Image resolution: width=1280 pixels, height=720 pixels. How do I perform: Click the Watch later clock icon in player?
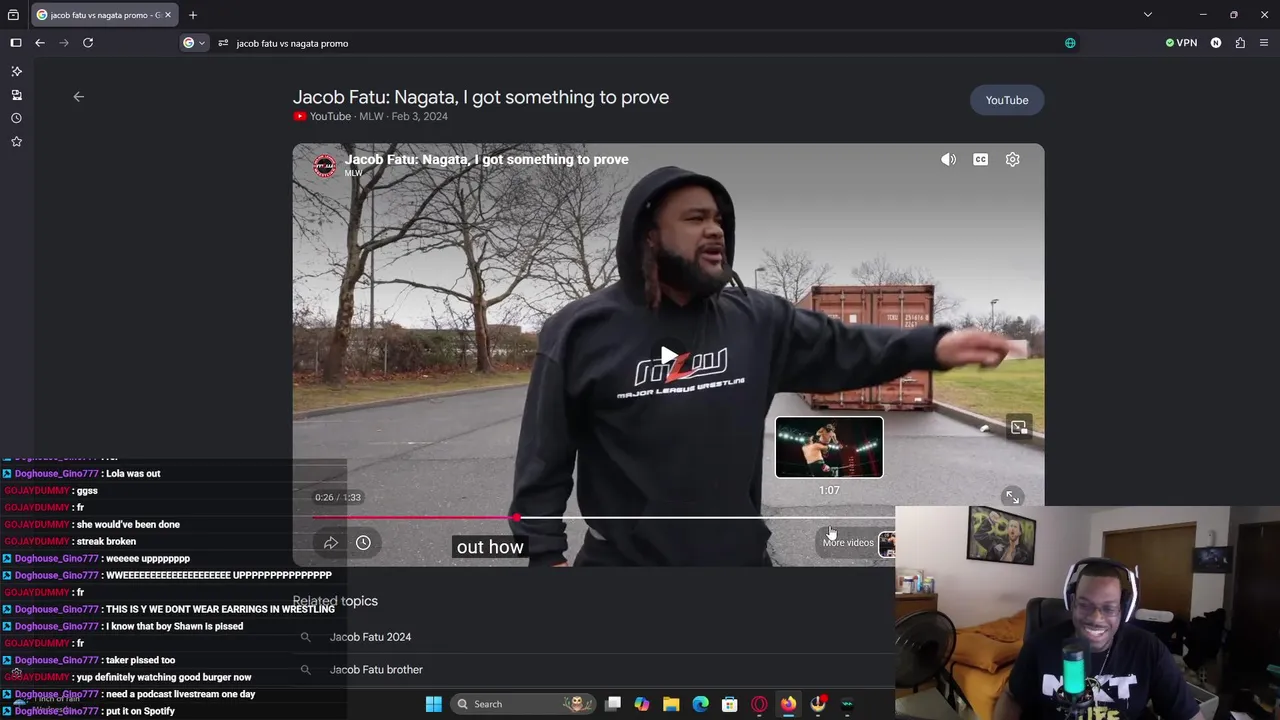click(x=363, y=543)
